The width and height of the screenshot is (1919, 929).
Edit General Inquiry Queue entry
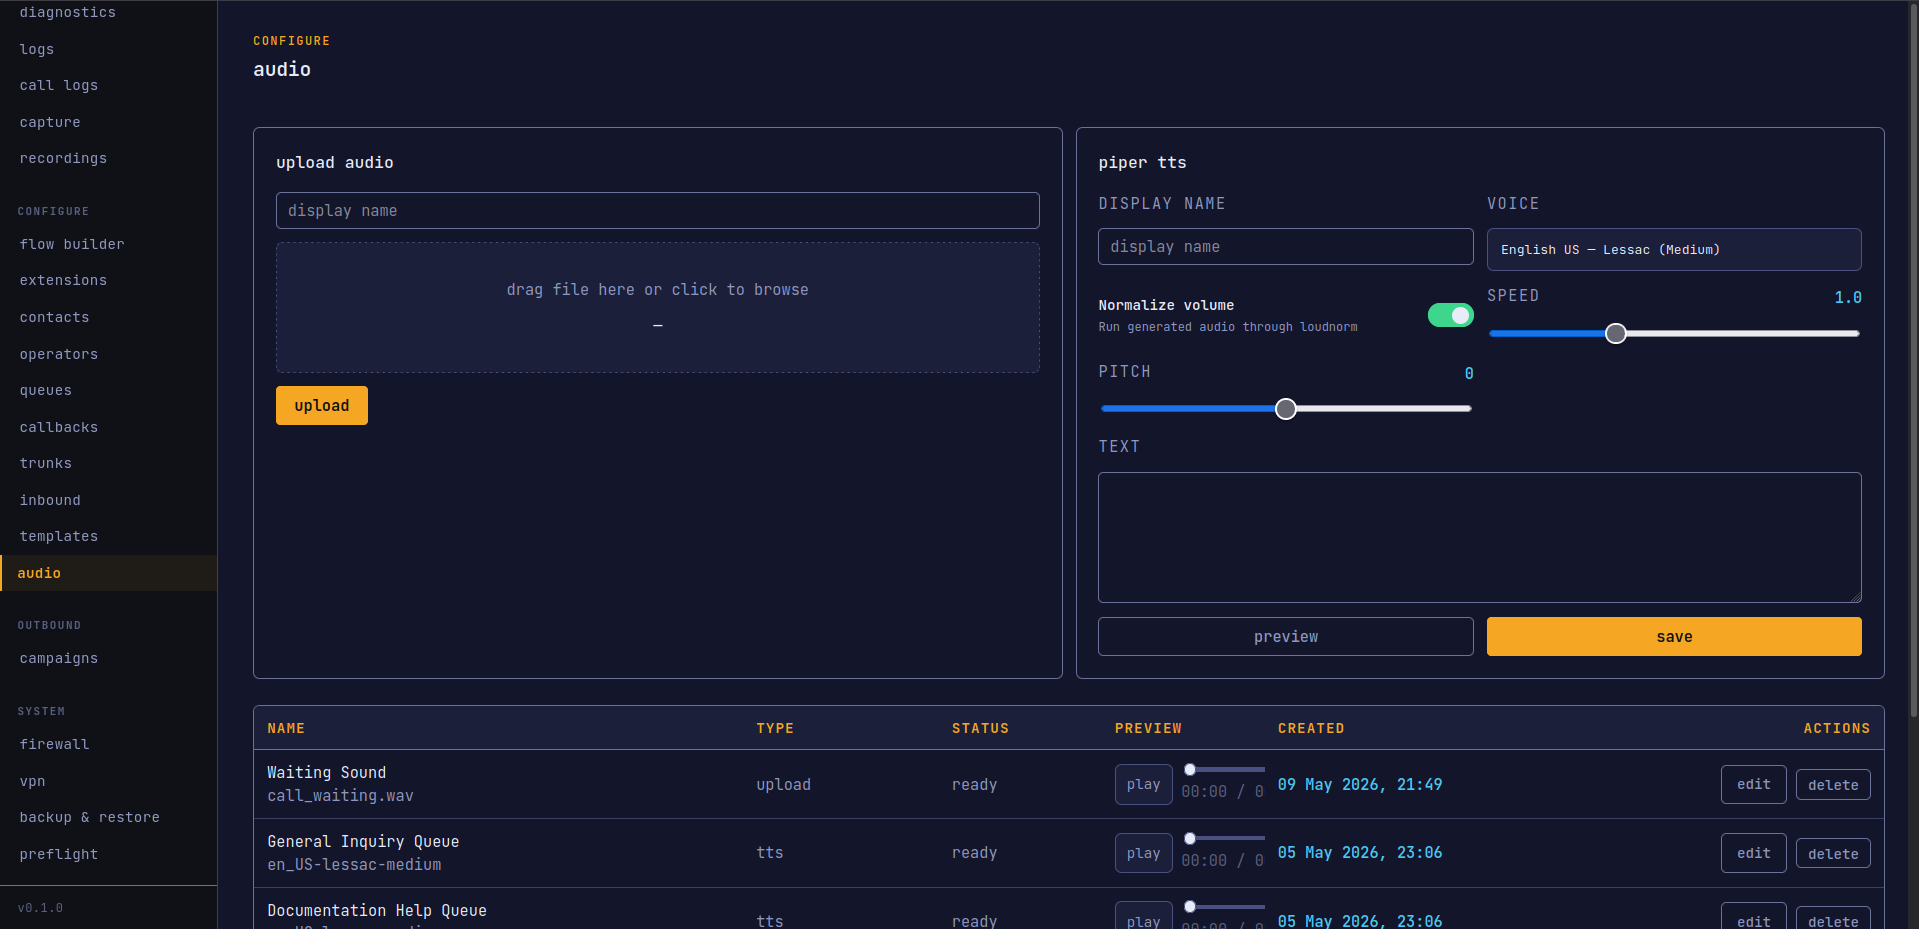coord(1753,853)
